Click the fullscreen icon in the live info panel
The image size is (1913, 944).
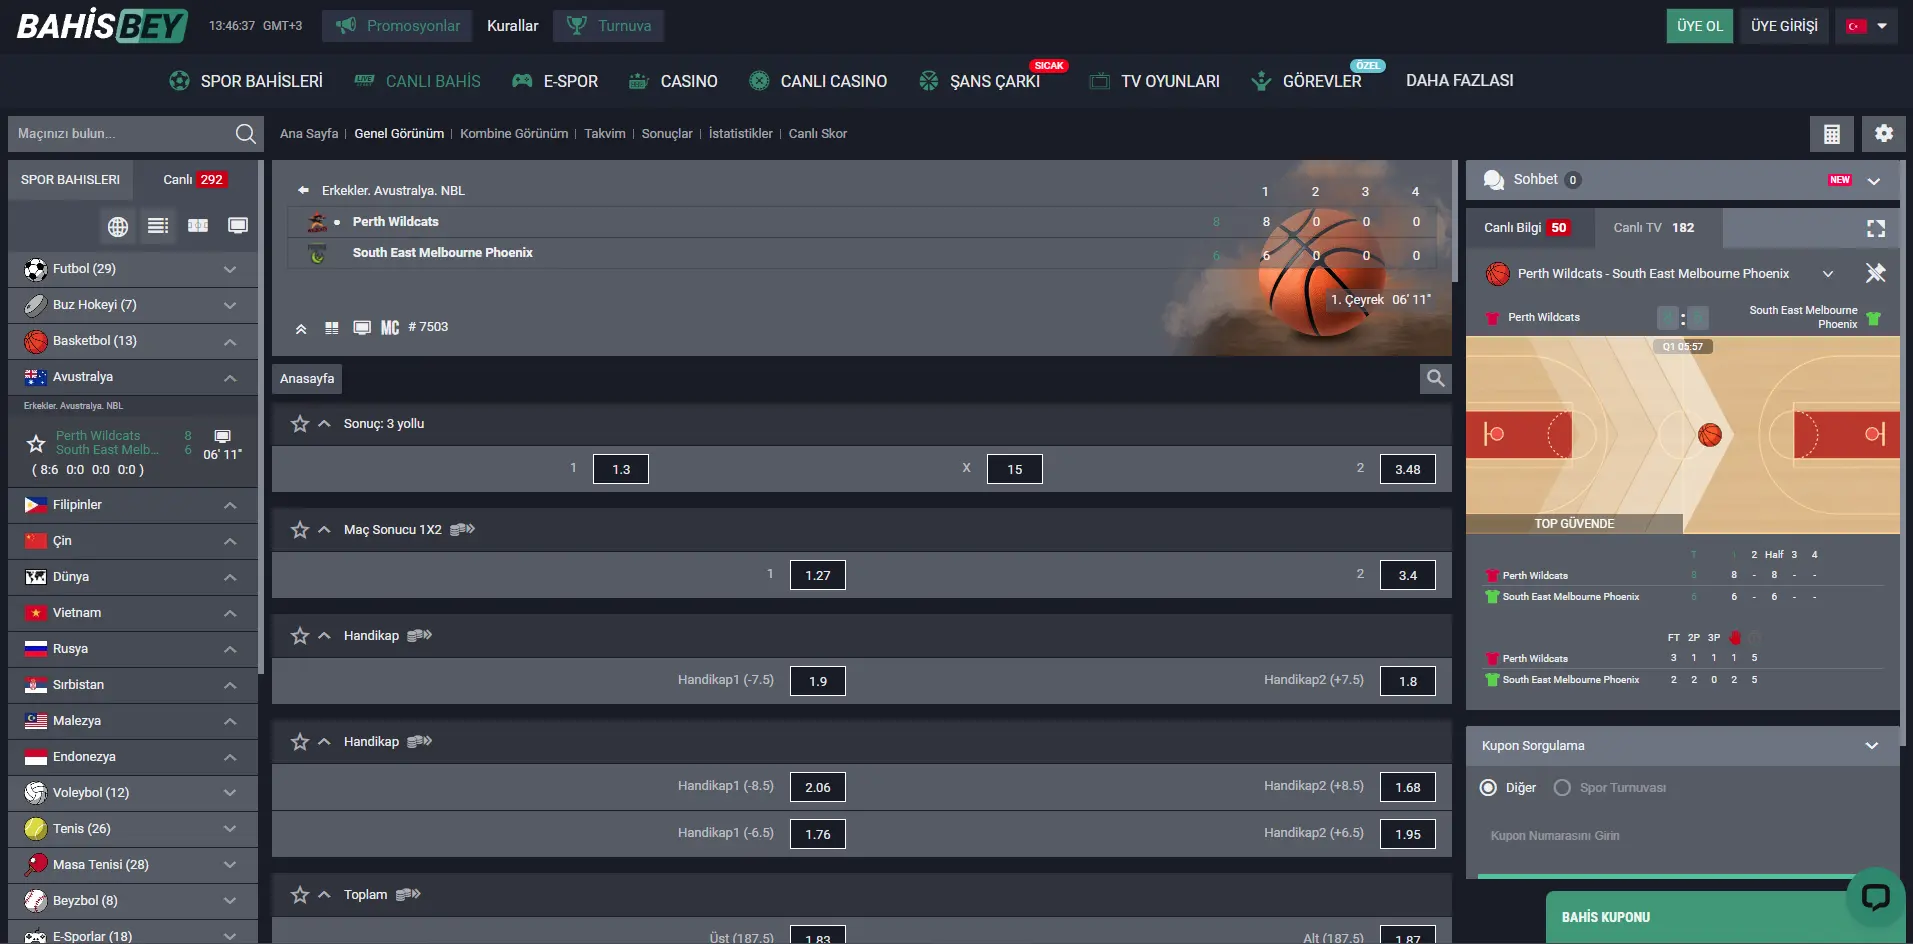click(1876, 228)
